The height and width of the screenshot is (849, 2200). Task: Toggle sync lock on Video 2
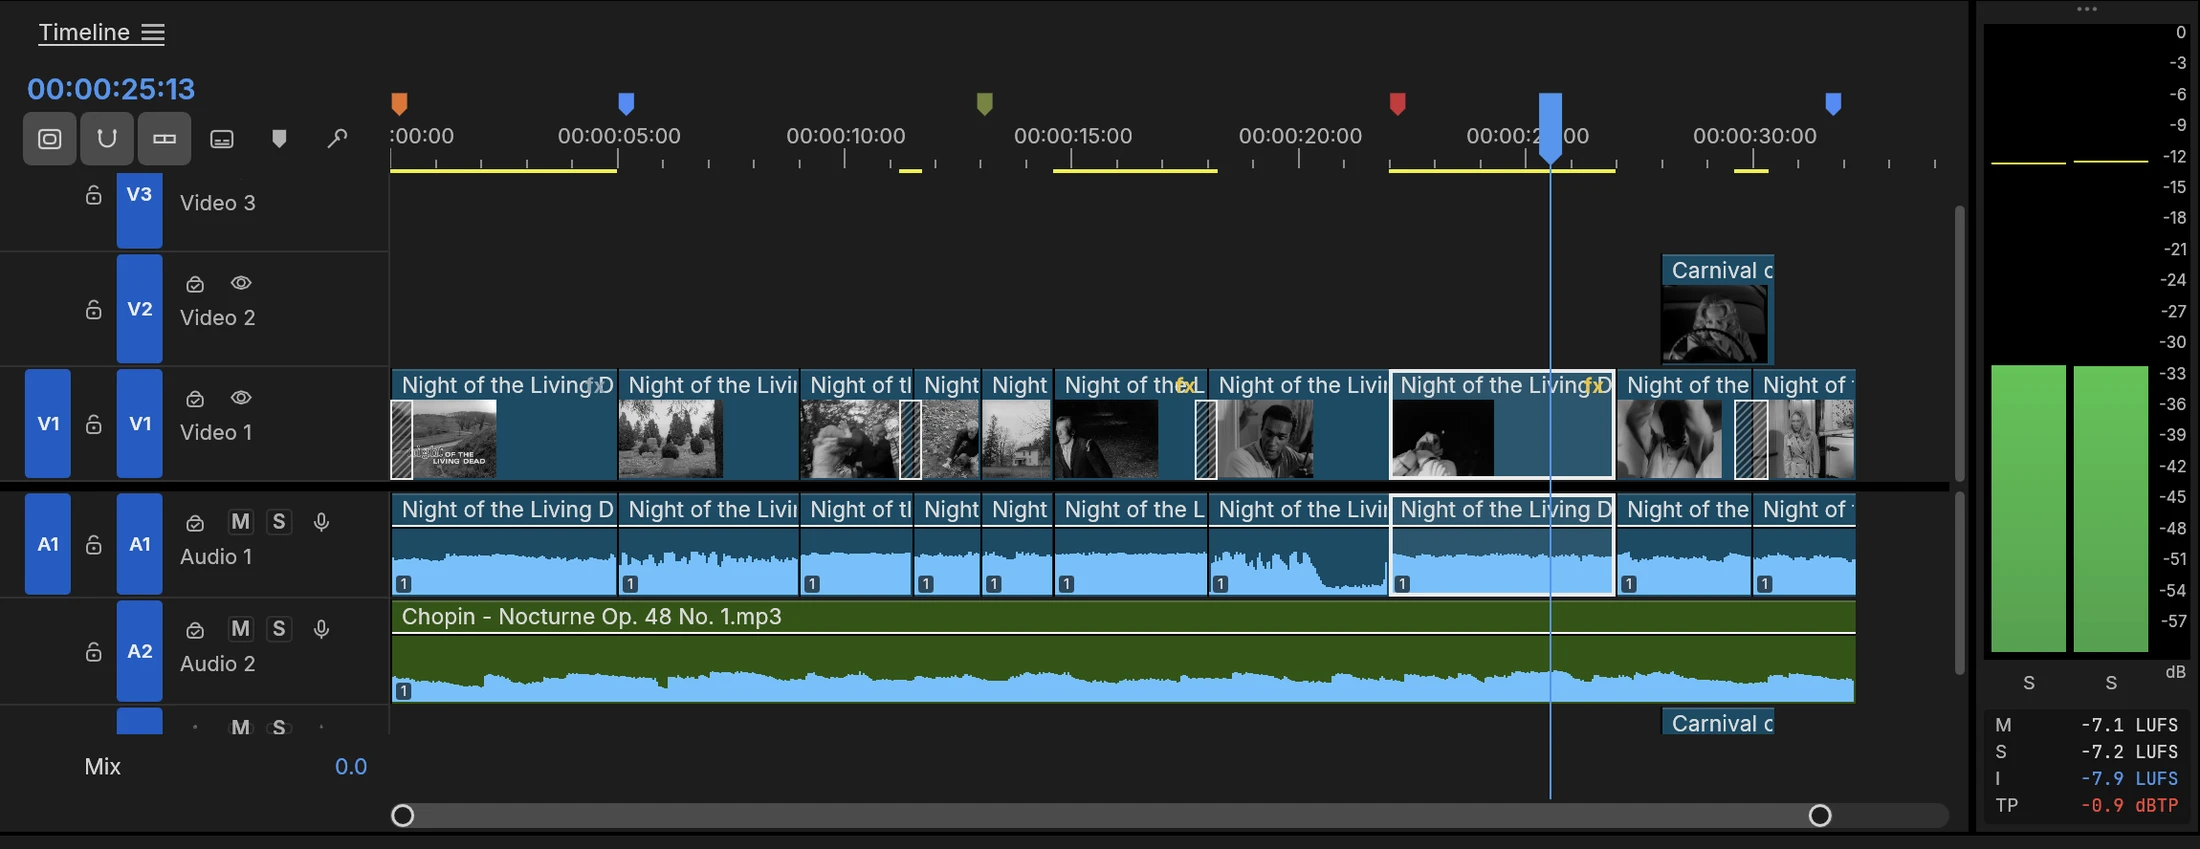click(195, 284)
